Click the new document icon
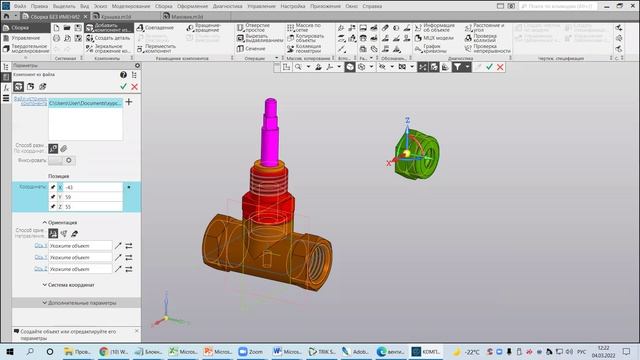 click(56, 28)
